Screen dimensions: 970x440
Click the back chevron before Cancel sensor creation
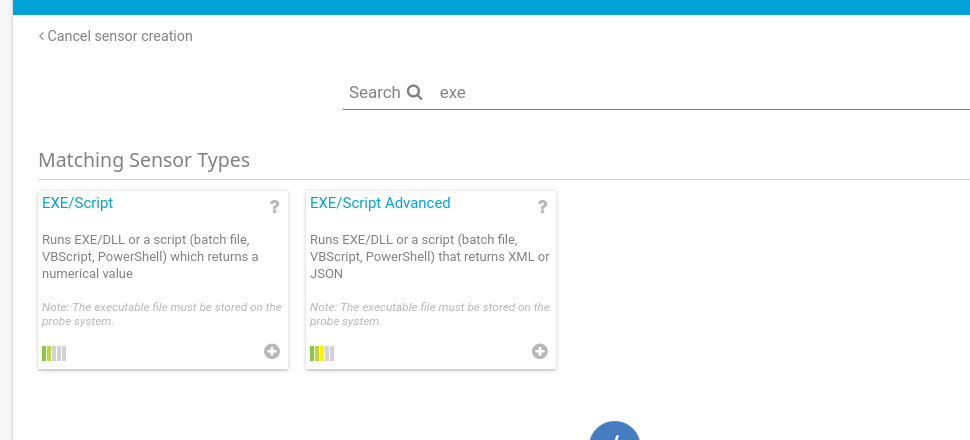[x=41, y=37]
